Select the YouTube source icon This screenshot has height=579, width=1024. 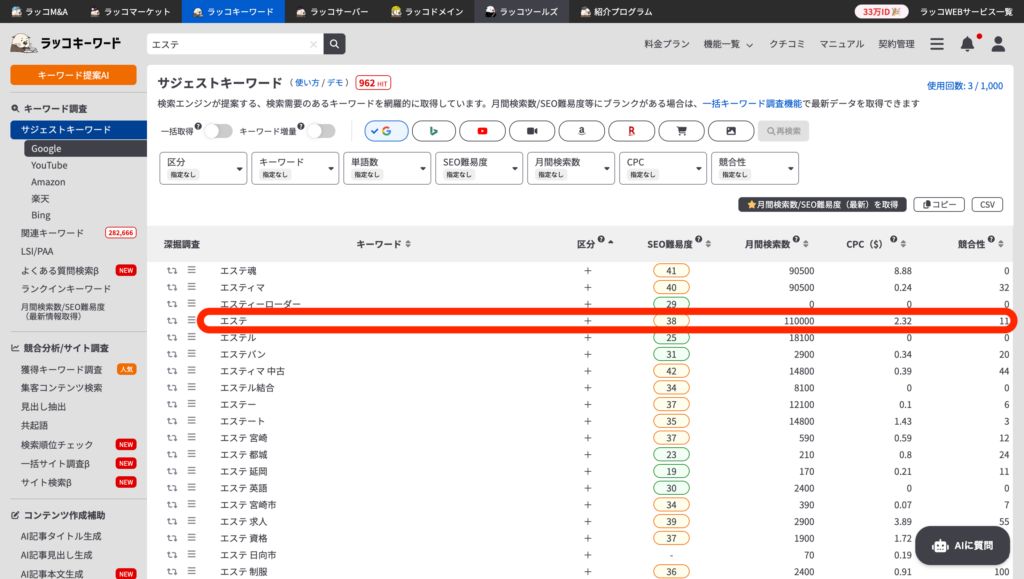(483, 131)
